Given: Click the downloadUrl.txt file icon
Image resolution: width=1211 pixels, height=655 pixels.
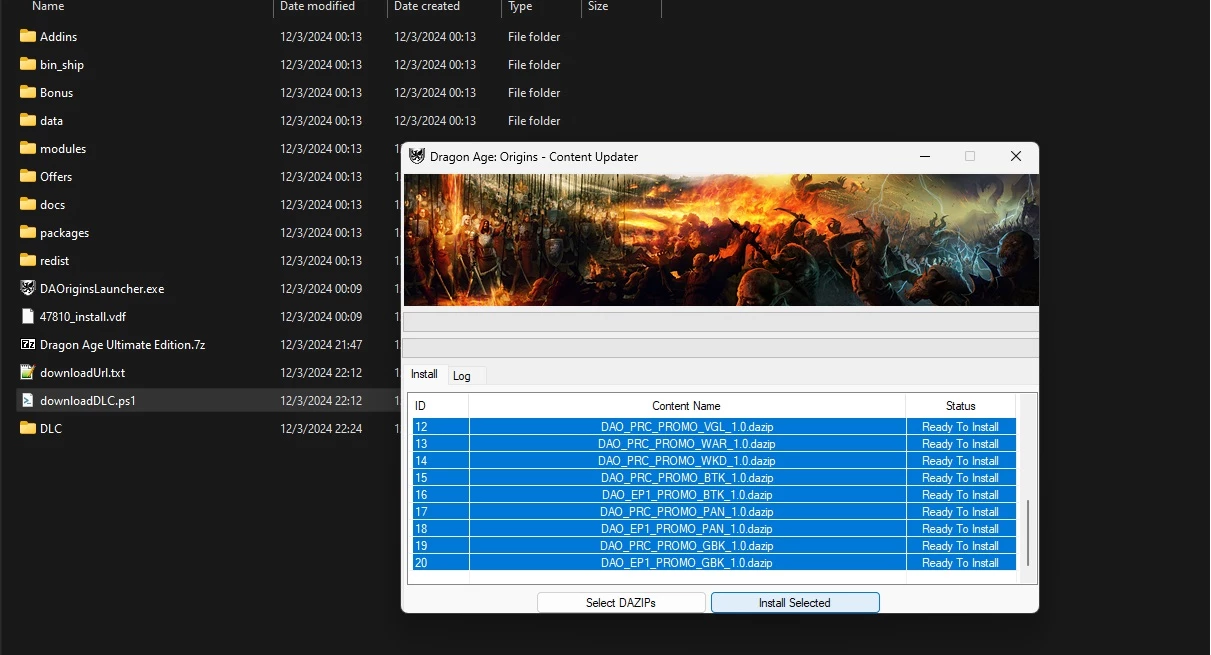Looking at the screenshot, I should pyautogui.click(x=28, y=372).
